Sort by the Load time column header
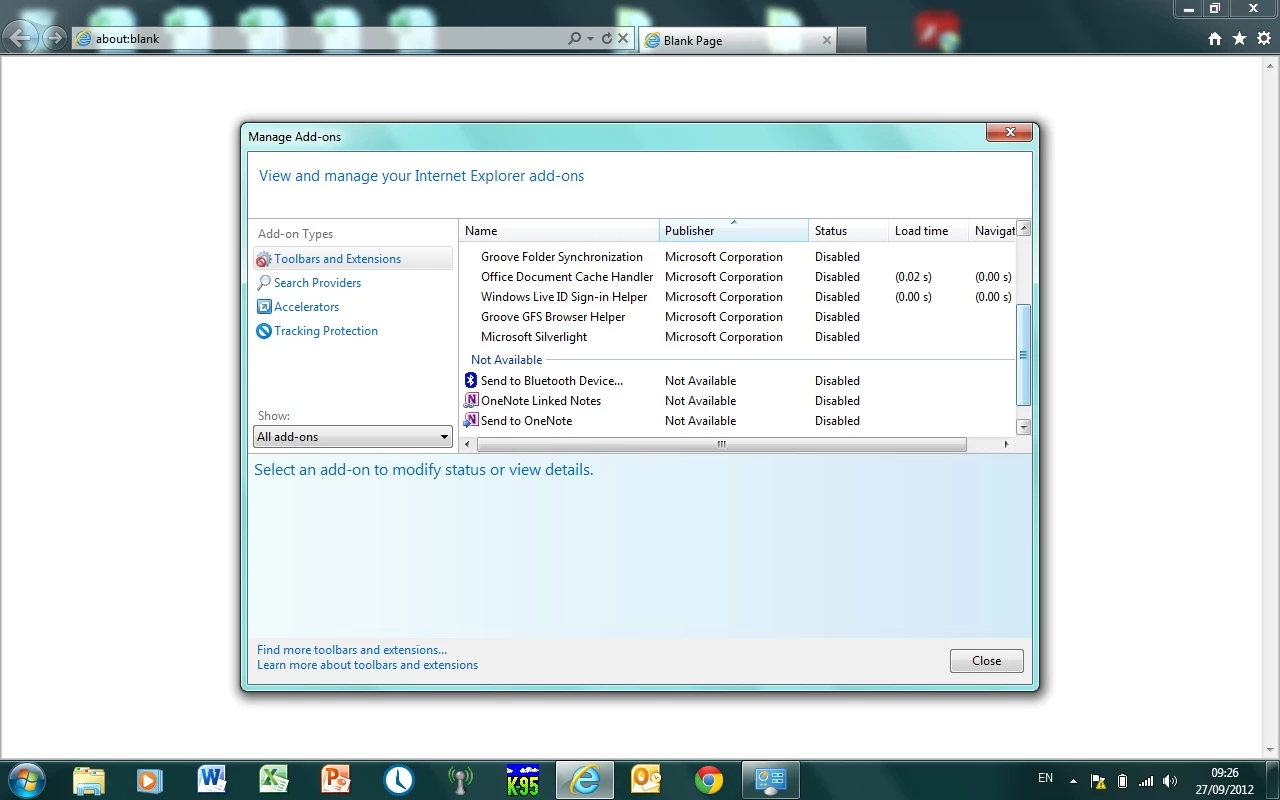This screenshot has height=800, width=1280. pyautogui.click(x=928, y=230)
